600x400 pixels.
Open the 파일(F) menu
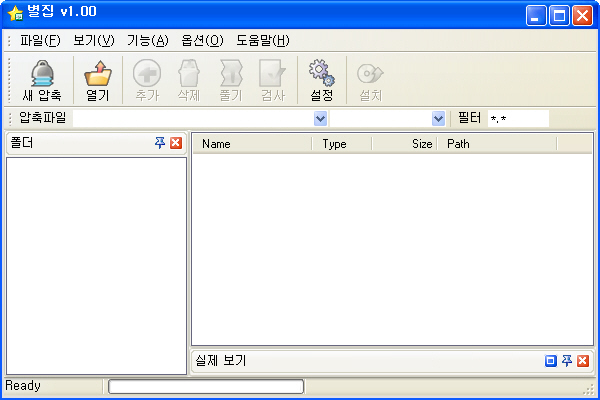[40, 41]
